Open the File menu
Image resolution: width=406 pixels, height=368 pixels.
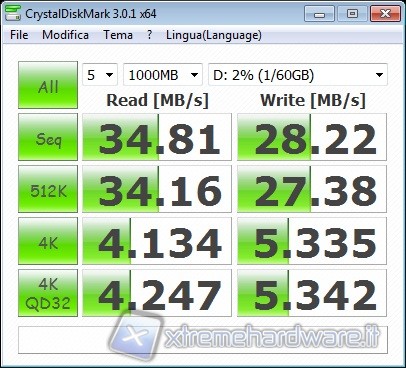click(x=19, y=35)
